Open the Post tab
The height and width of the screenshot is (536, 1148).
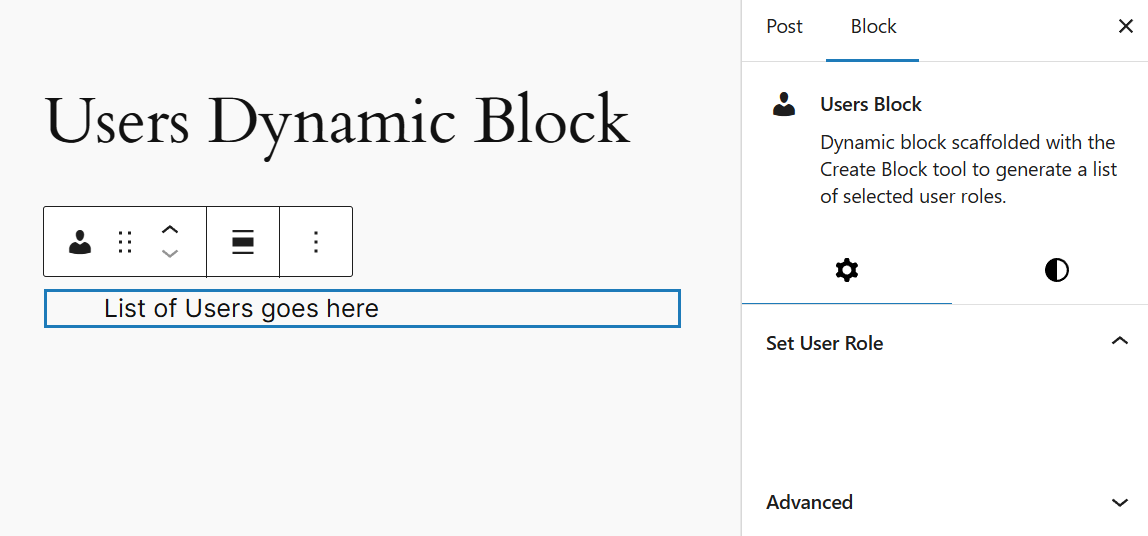pos(784,27)
